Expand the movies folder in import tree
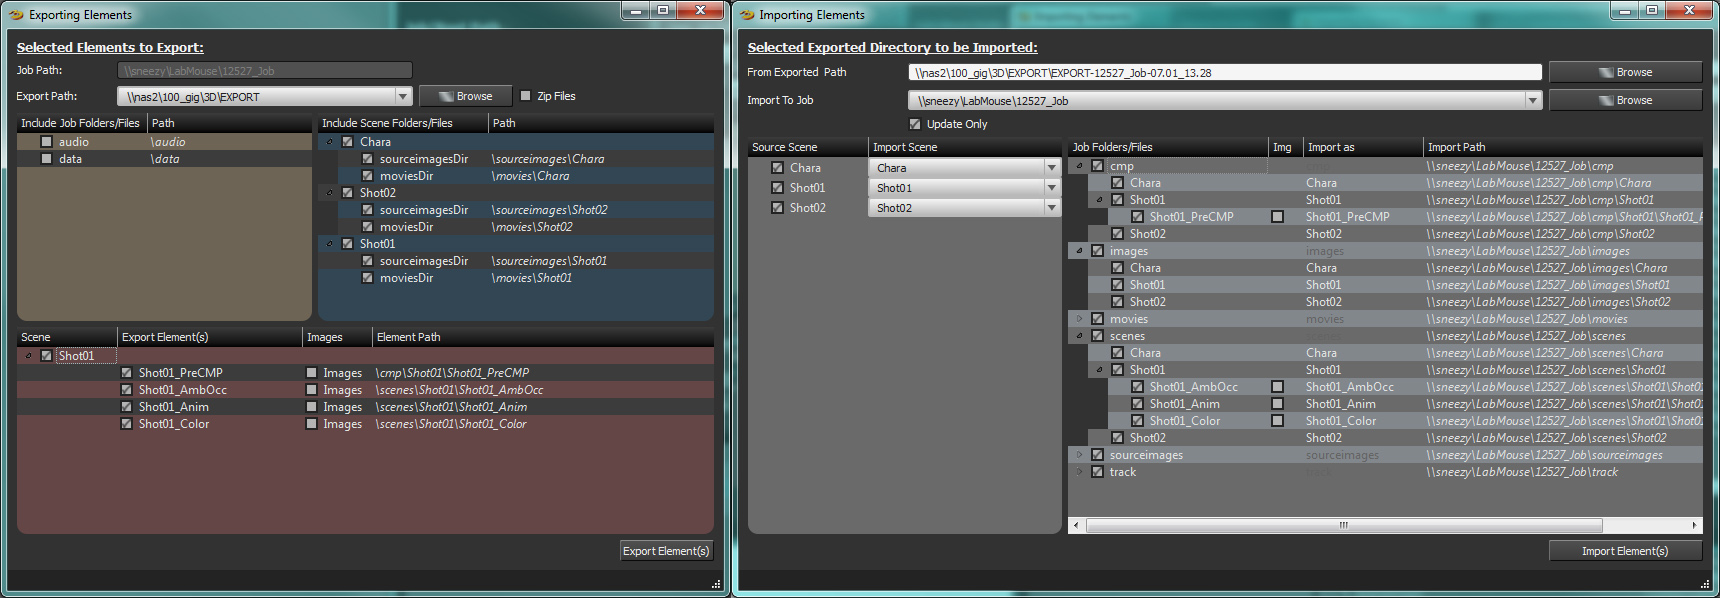This screenshot has height=598, width=1720. click(x=1079, y=319)
